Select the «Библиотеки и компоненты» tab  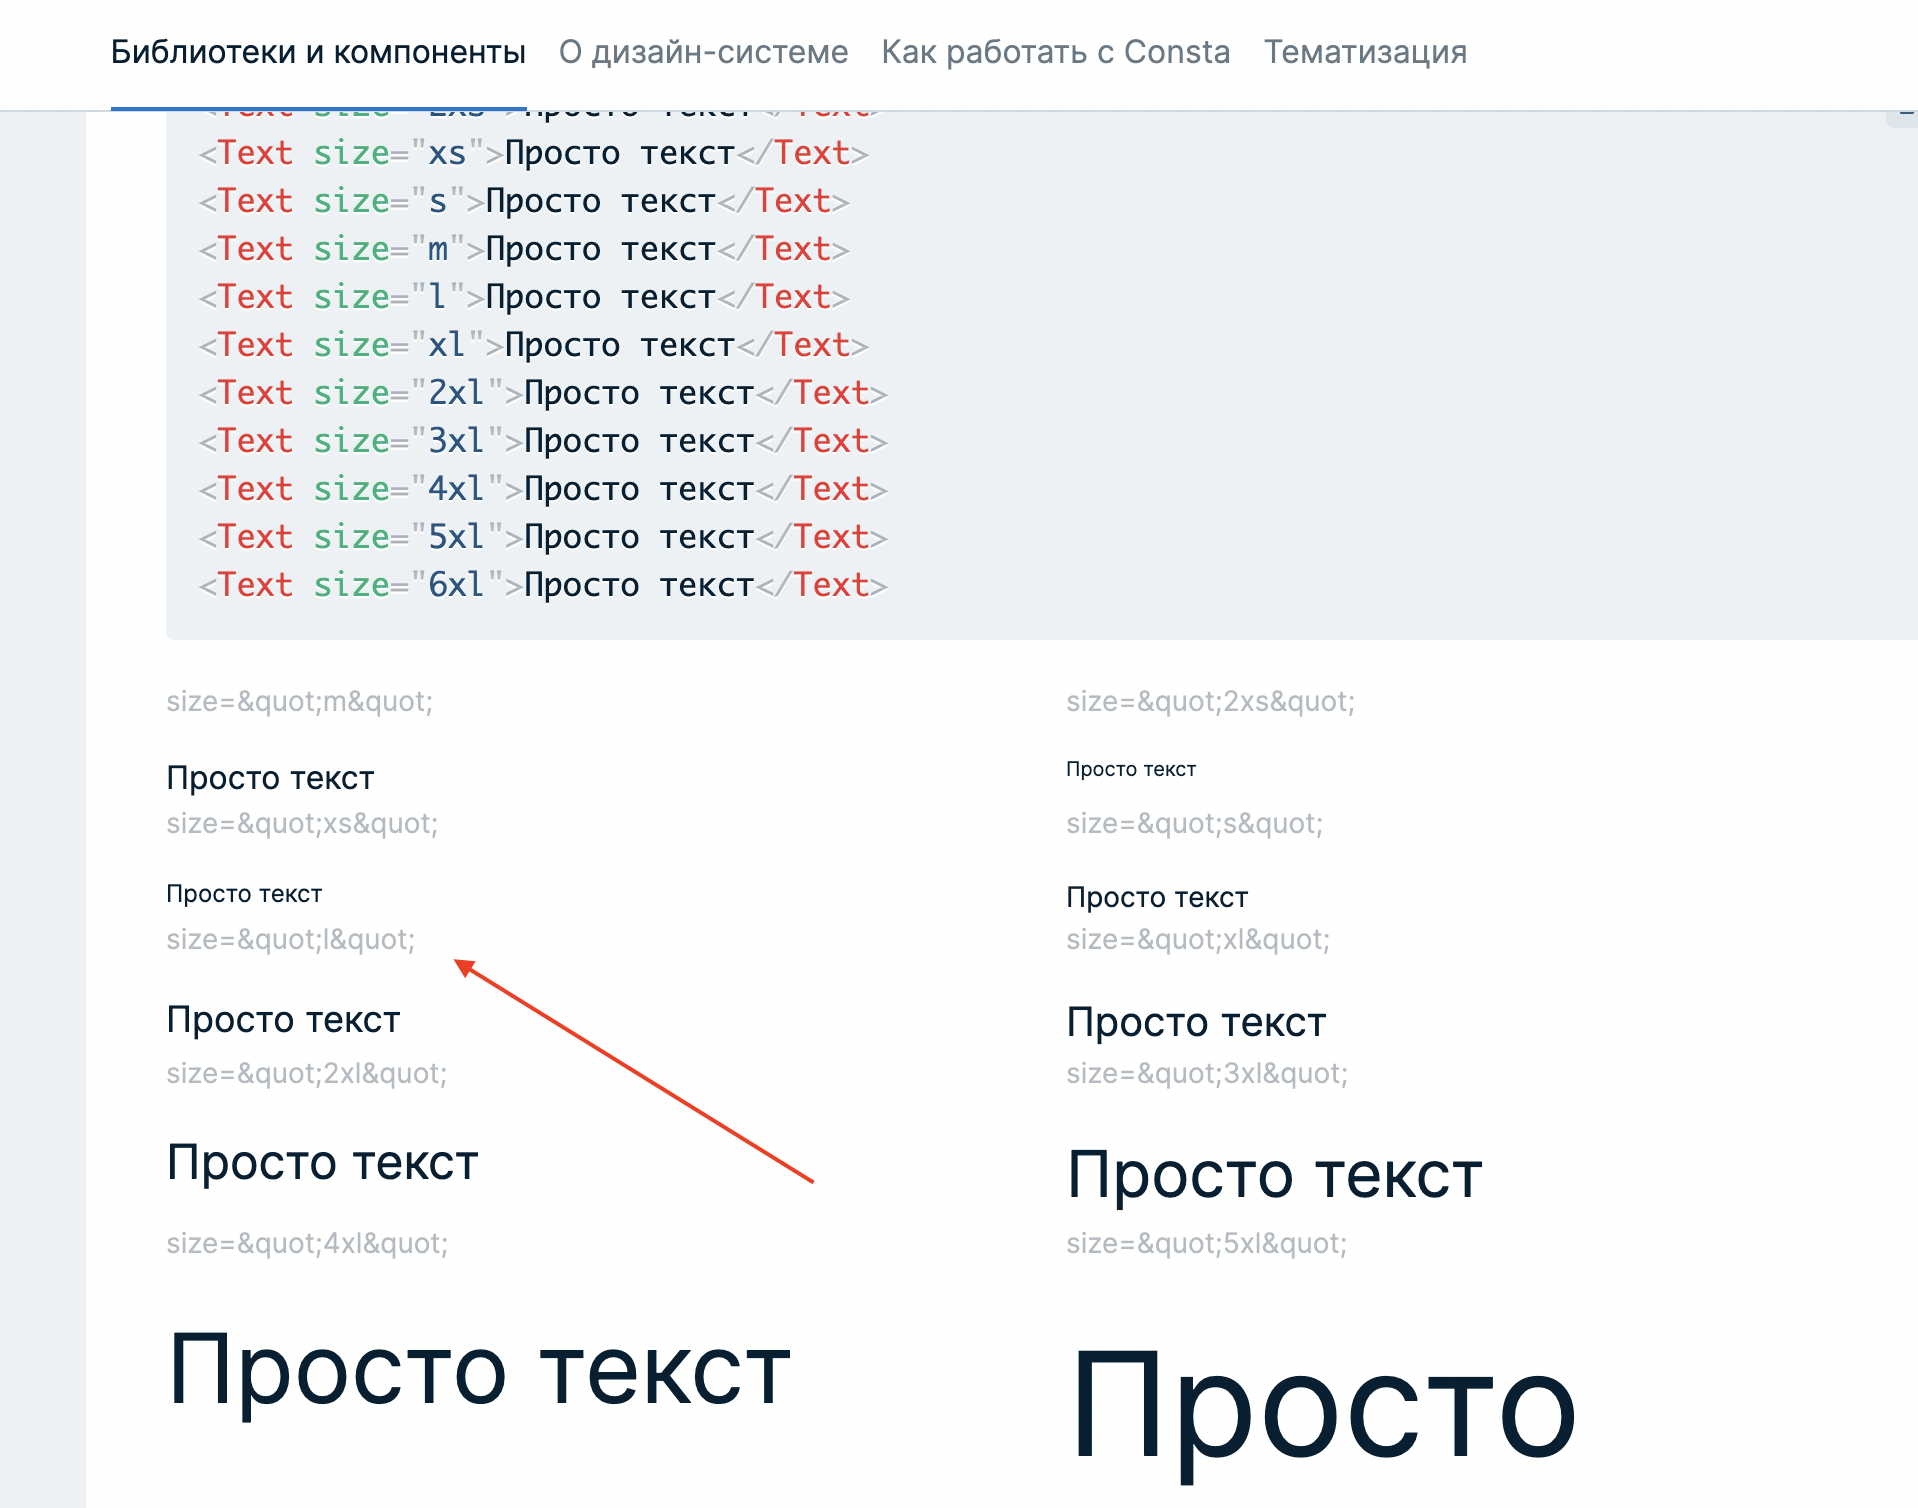click(318, 52)
